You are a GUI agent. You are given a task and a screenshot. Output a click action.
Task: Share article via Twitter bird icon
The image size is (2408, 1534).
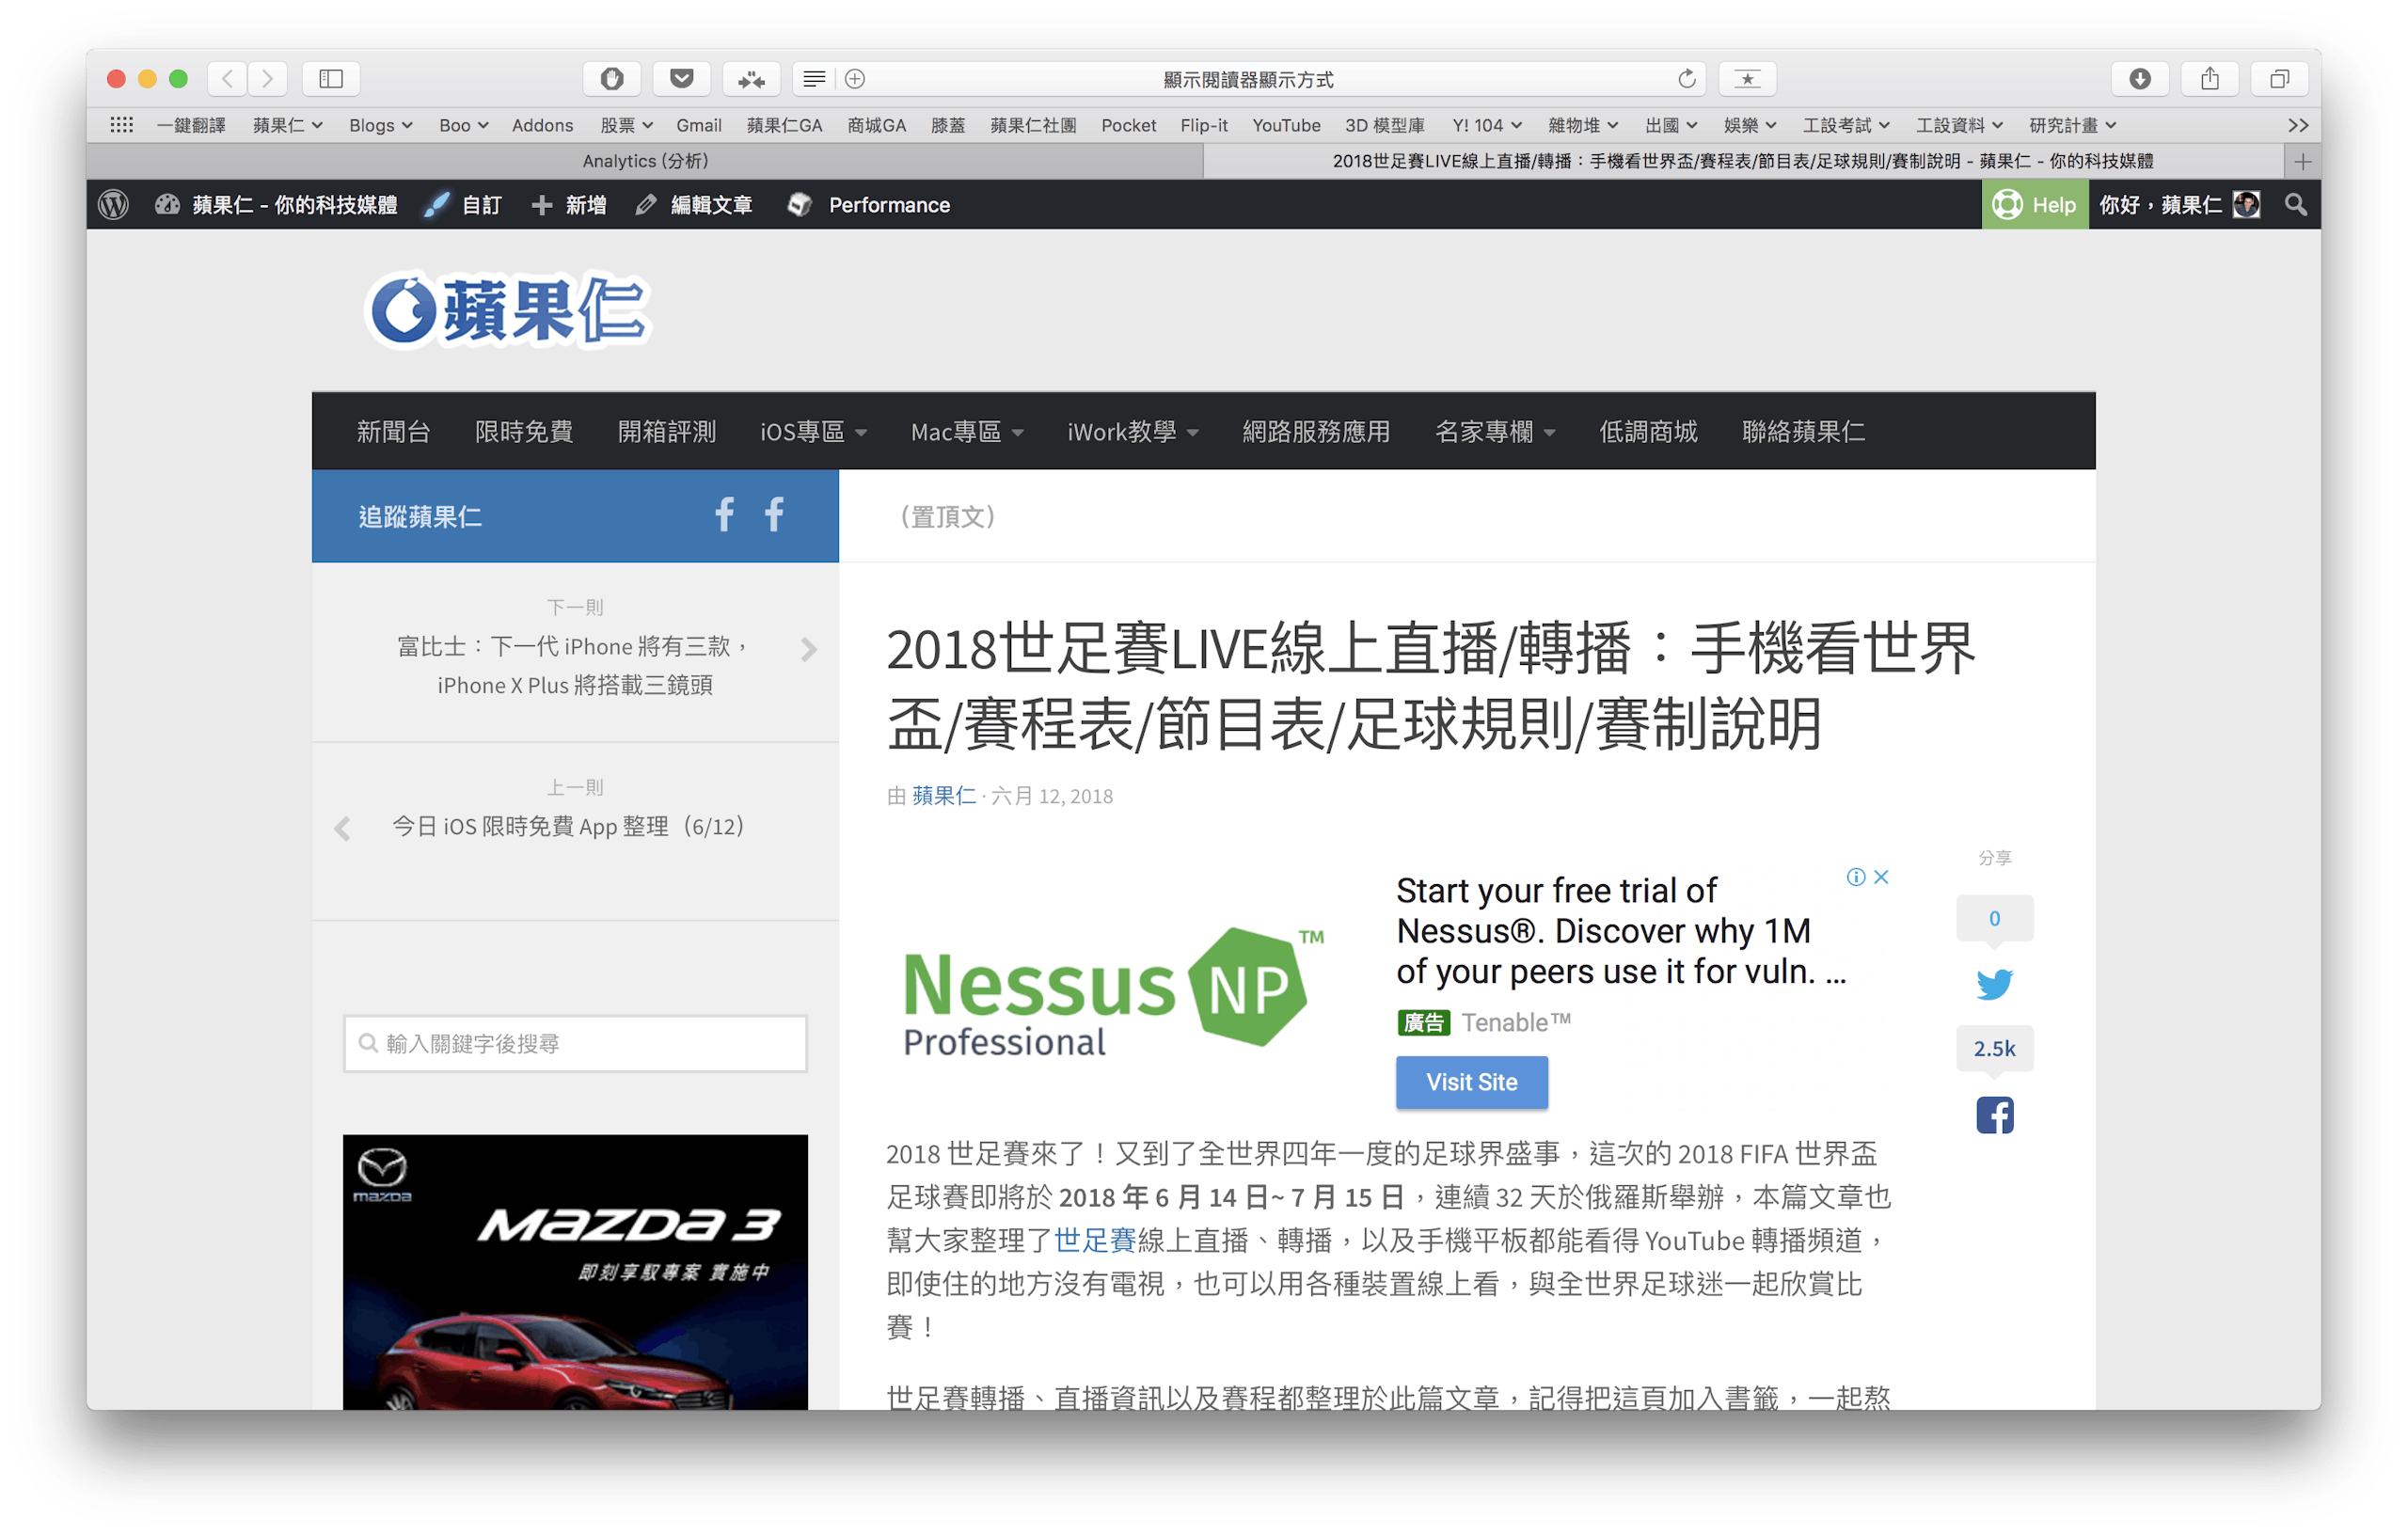[x=1994, y=984]
